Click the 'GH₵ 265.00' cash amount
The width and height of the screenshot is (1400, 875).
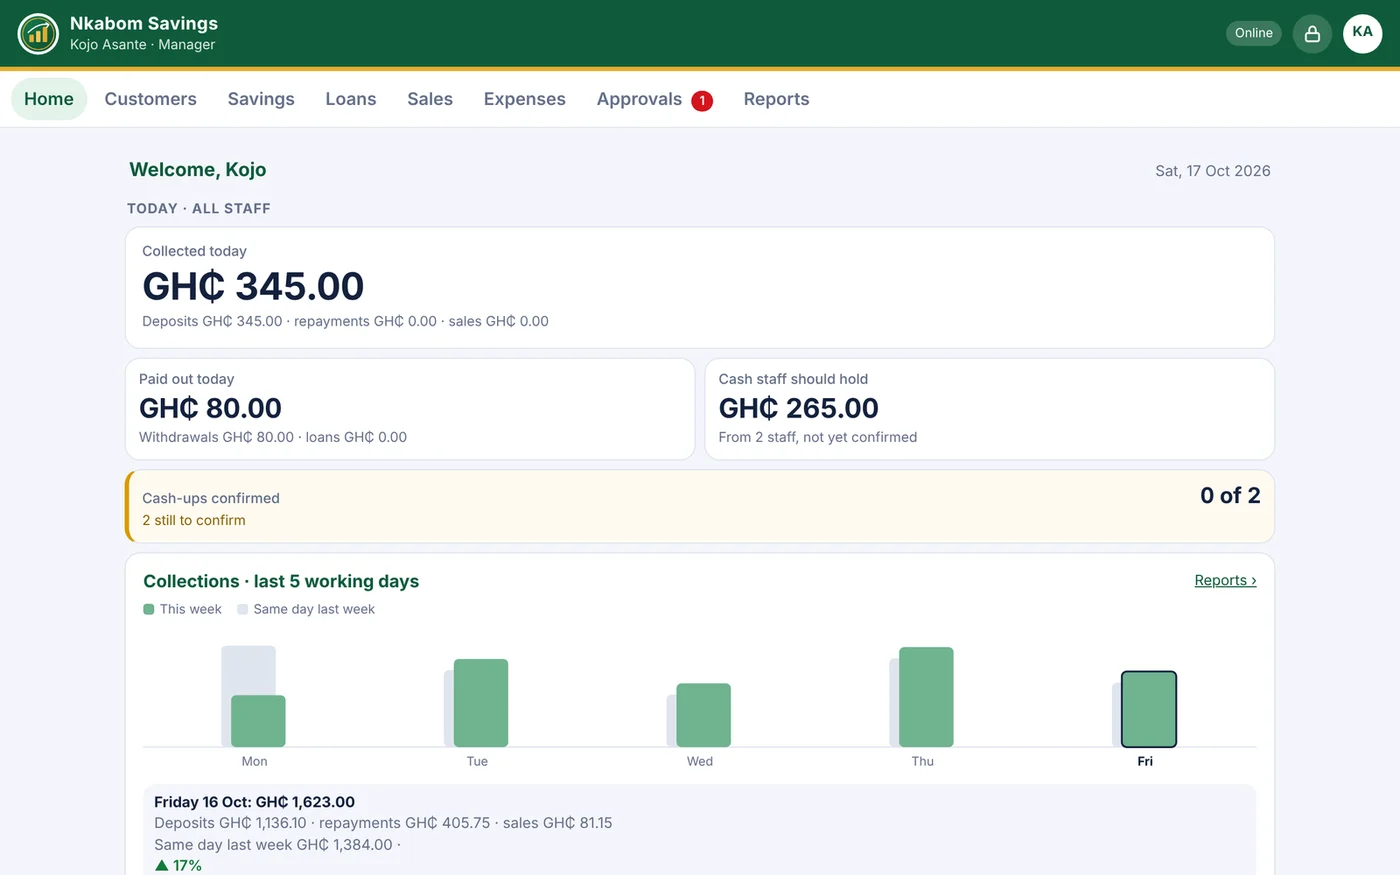pyautogui.click(x=799, y=408)
